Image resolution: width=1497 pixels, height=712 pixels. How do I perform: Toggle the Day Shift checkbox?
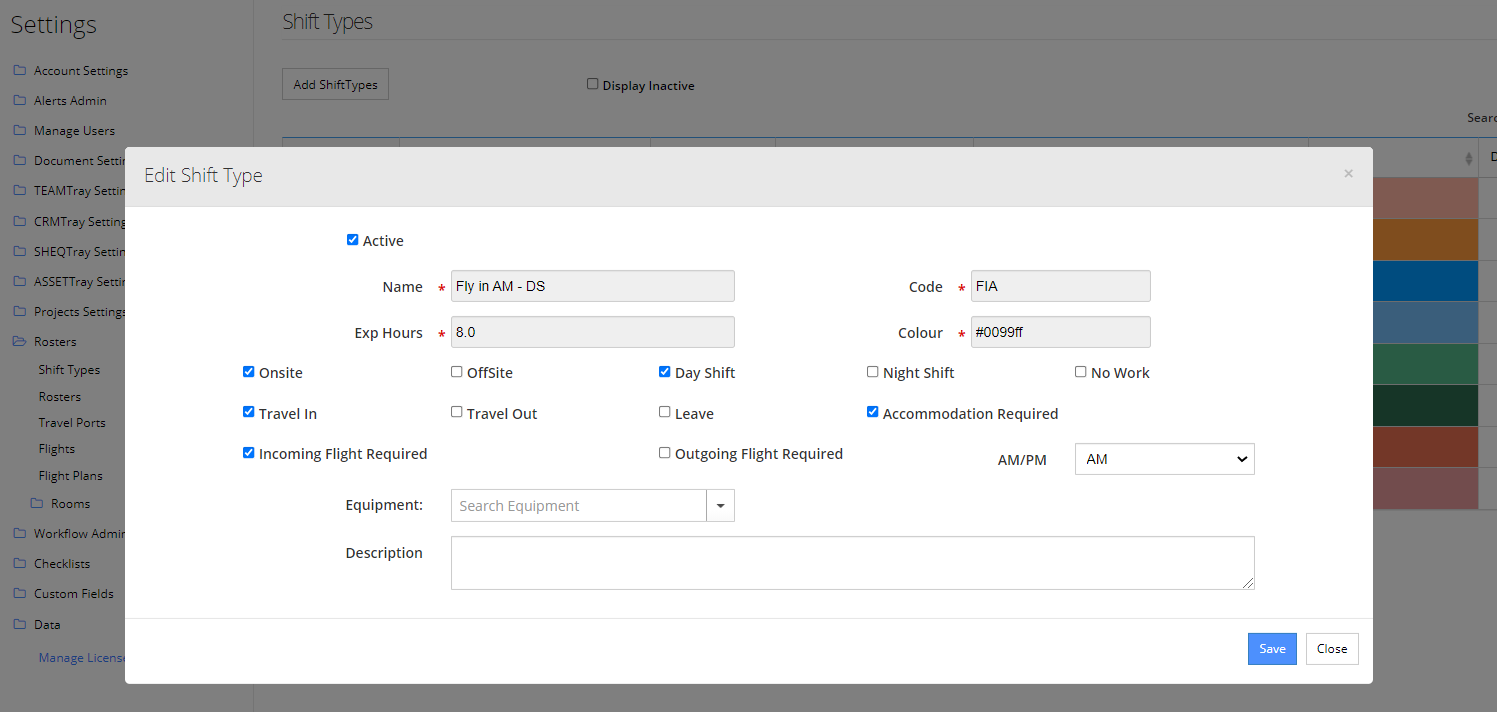click(x=664, y=372)
